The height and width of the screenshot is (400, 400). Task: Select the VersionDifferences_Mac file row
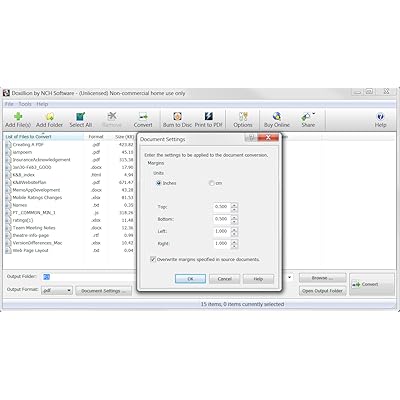tap(70, 243)
